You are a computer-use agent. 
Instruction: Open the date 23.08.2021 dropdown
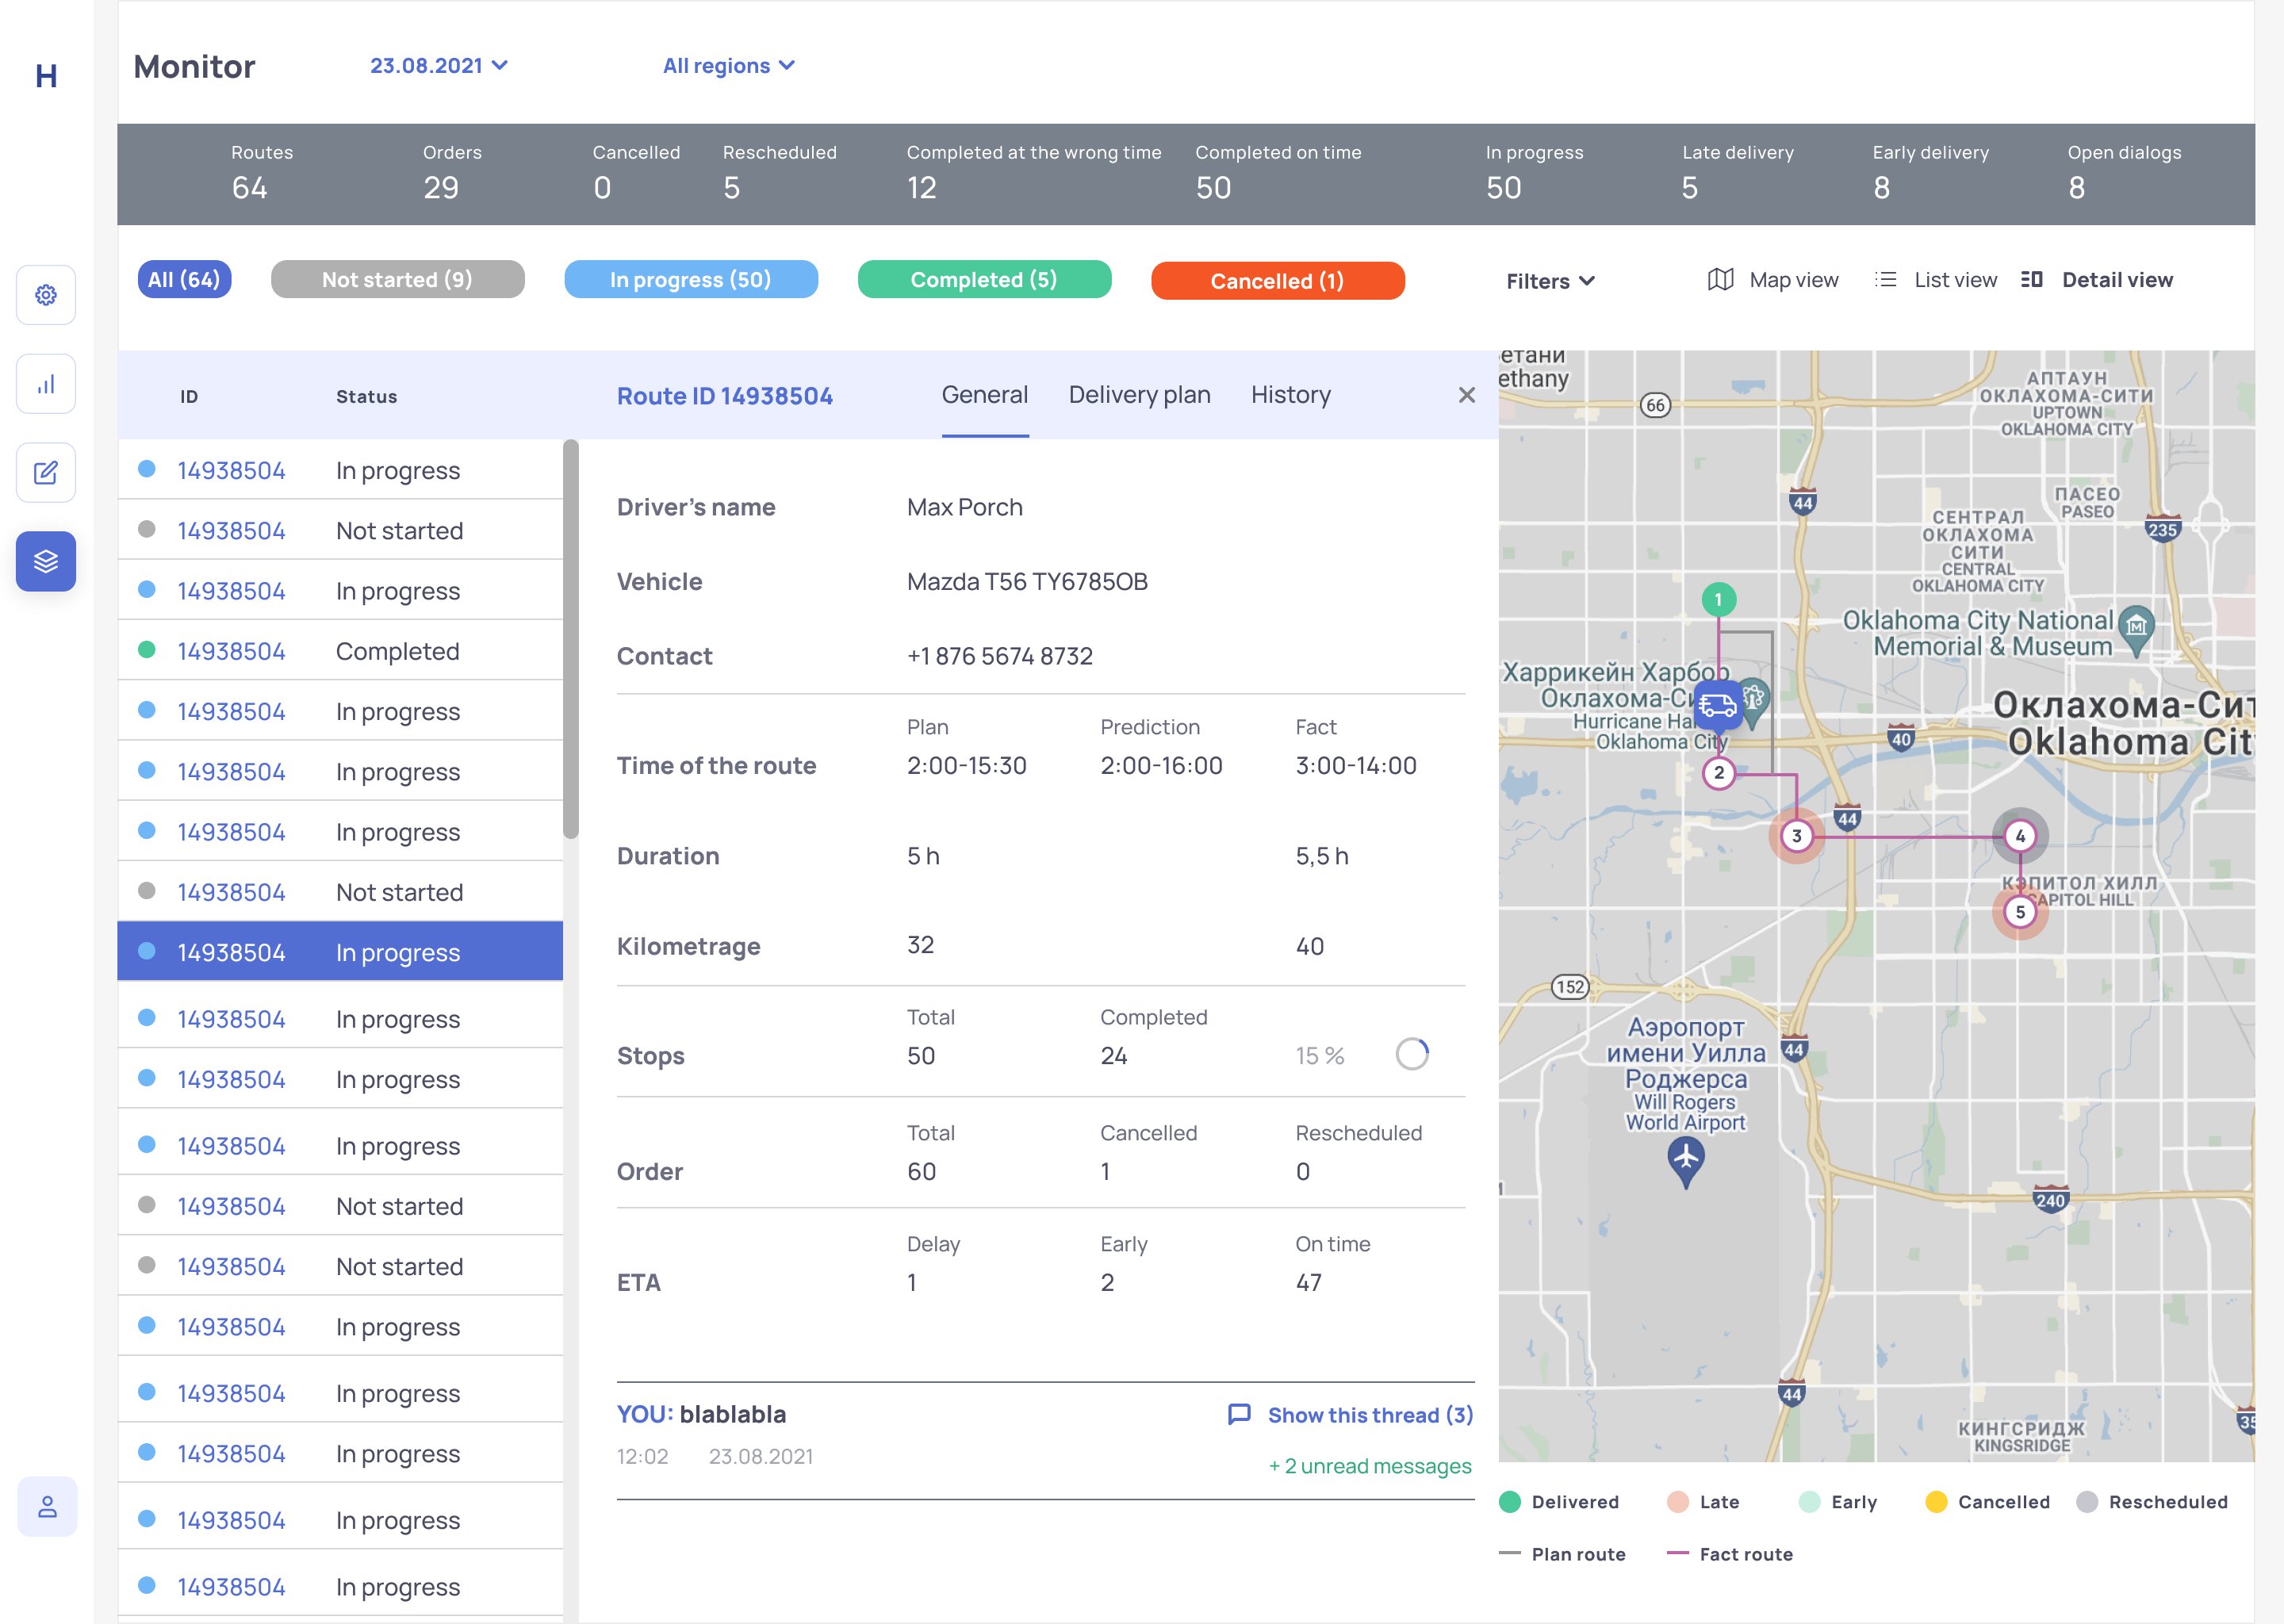pyautogui.click(x=438, y=66)
